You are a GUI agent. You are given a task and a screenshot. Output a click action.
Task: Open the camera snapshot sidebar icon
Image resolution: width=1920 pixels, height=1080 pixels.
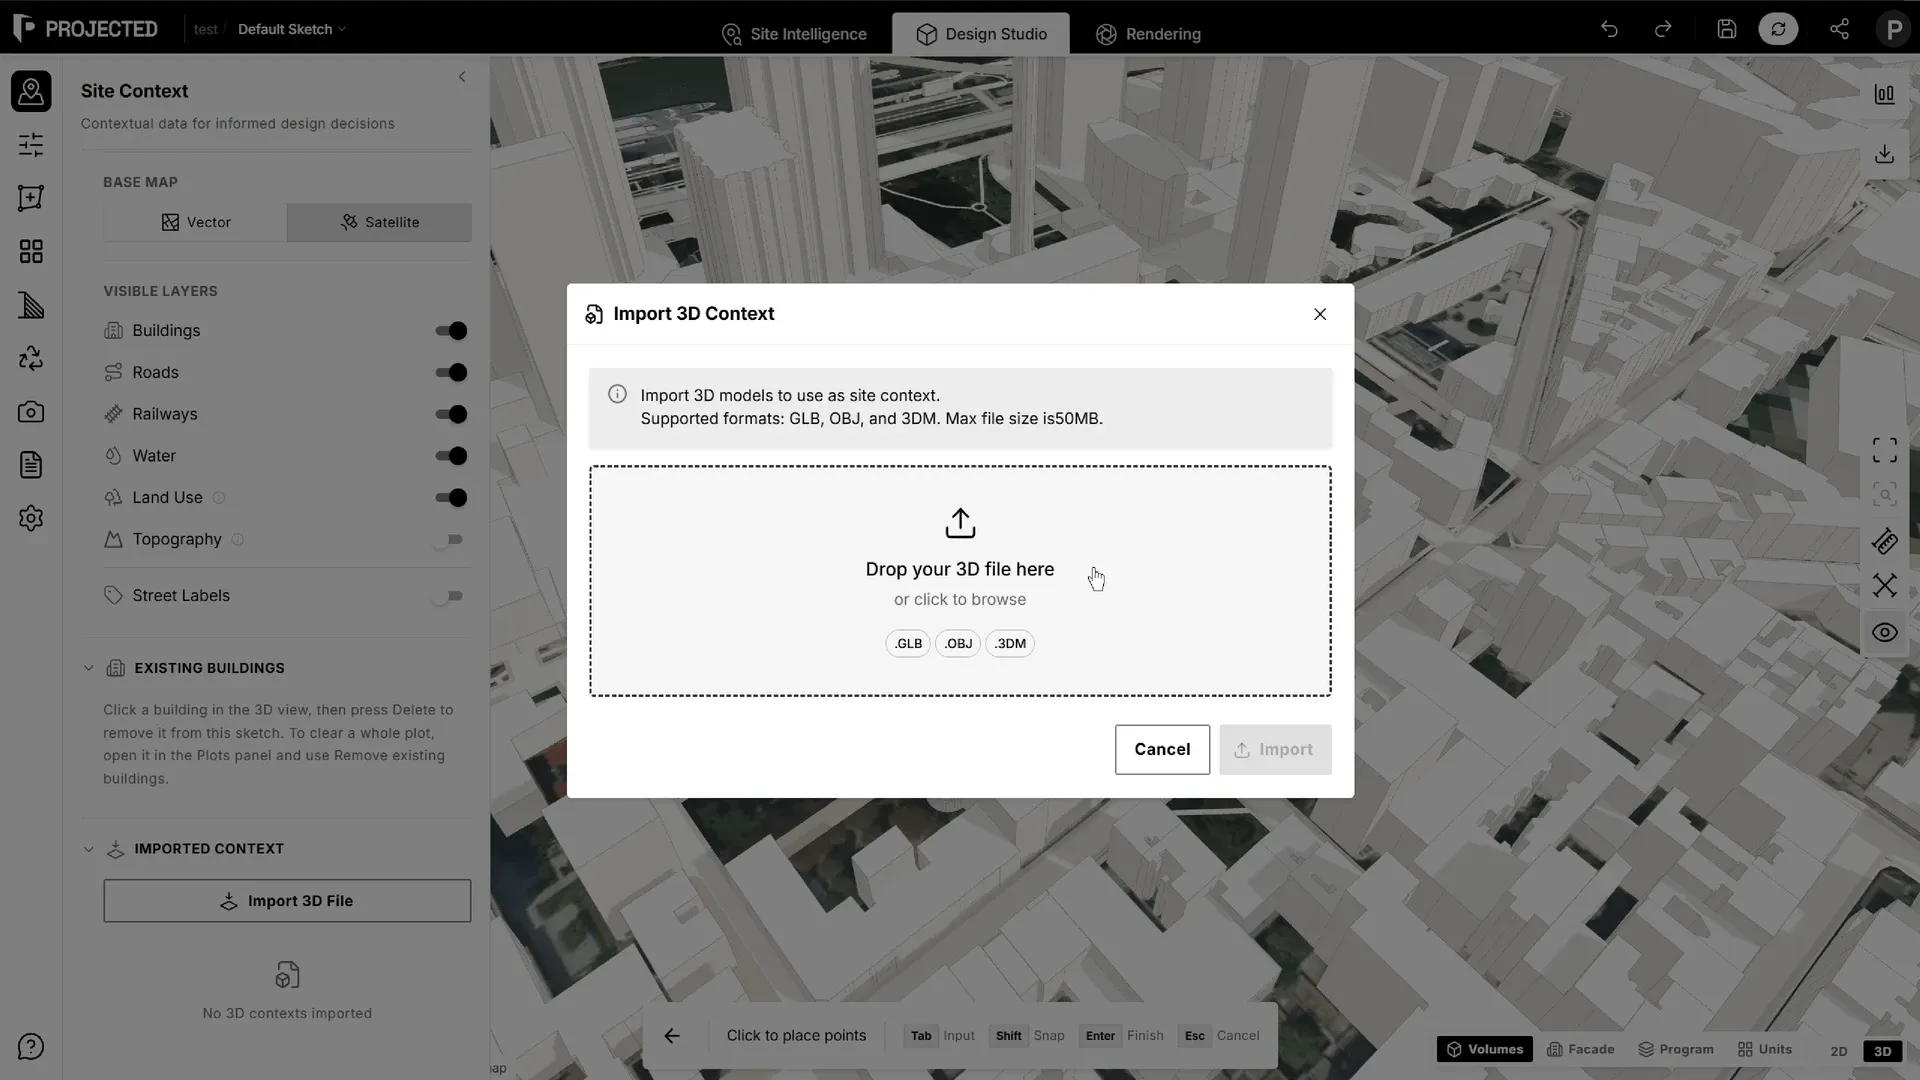(31, 412)
